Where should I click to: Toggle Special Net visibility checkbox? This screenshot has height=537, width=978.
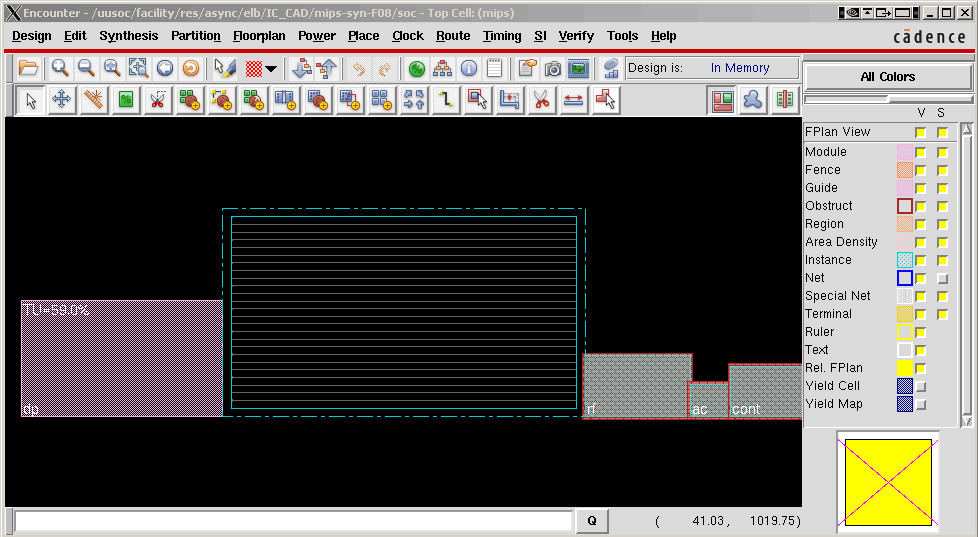pos(921,296)
